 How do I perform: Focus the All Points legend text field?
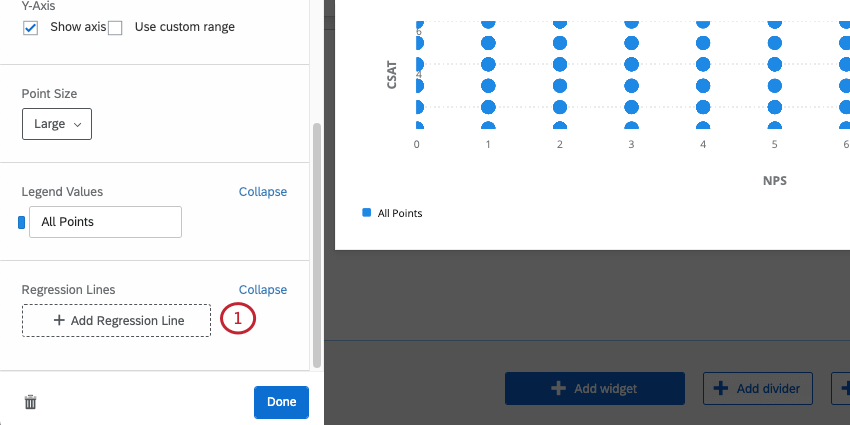[x=105, y=222]
